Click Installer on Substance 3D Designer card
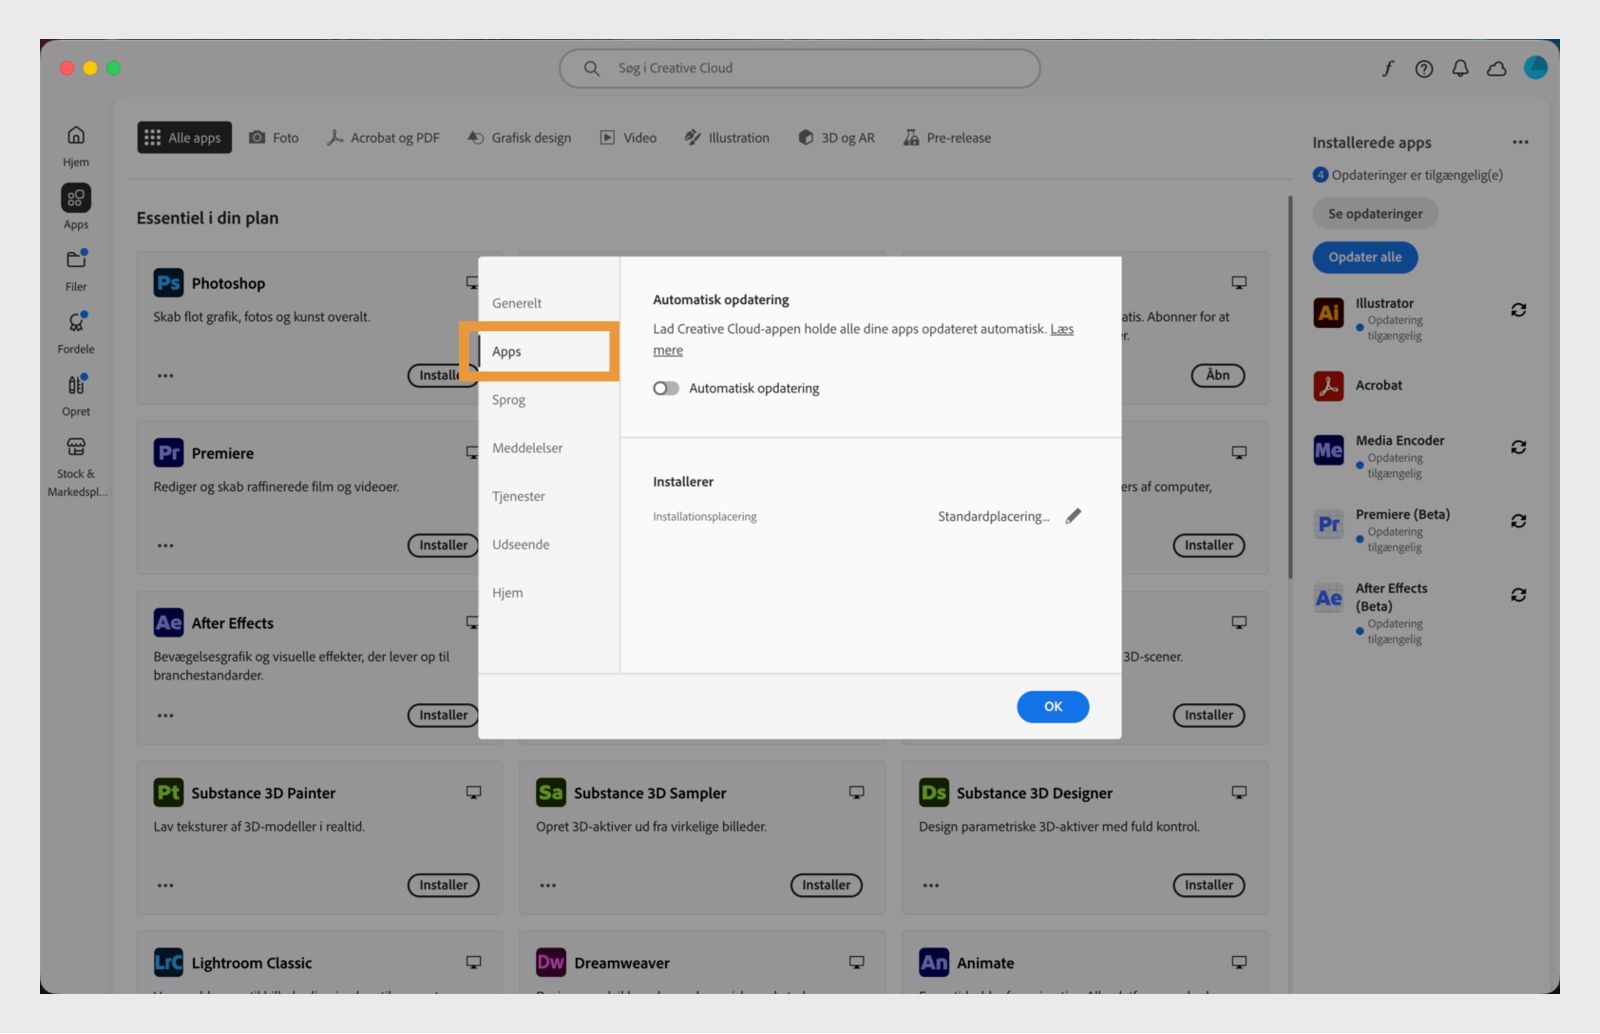 click(1208, 885)
